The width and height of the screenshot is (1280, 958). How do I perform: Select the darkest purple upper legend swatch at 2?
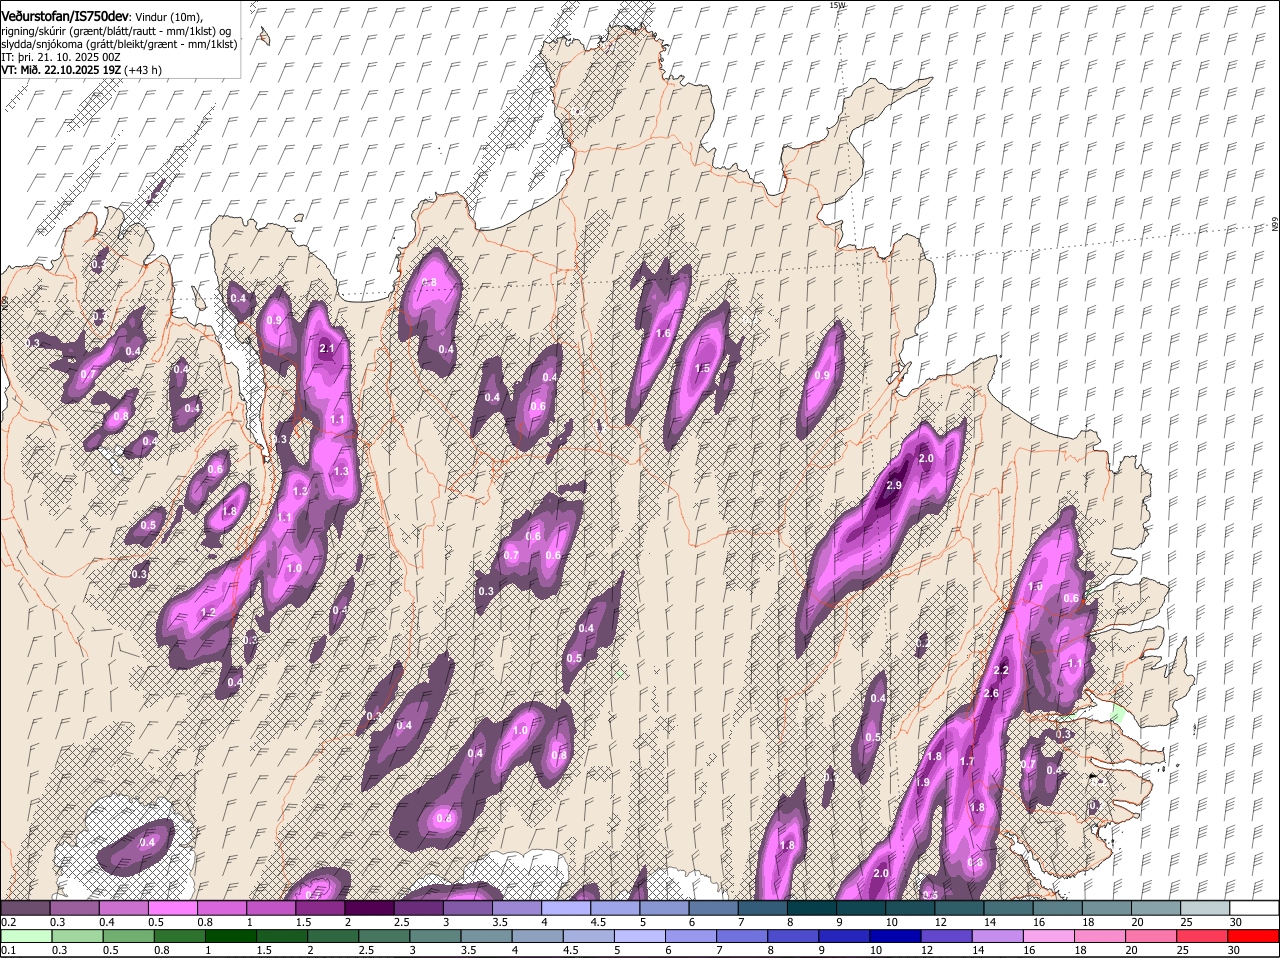(369, 908)
